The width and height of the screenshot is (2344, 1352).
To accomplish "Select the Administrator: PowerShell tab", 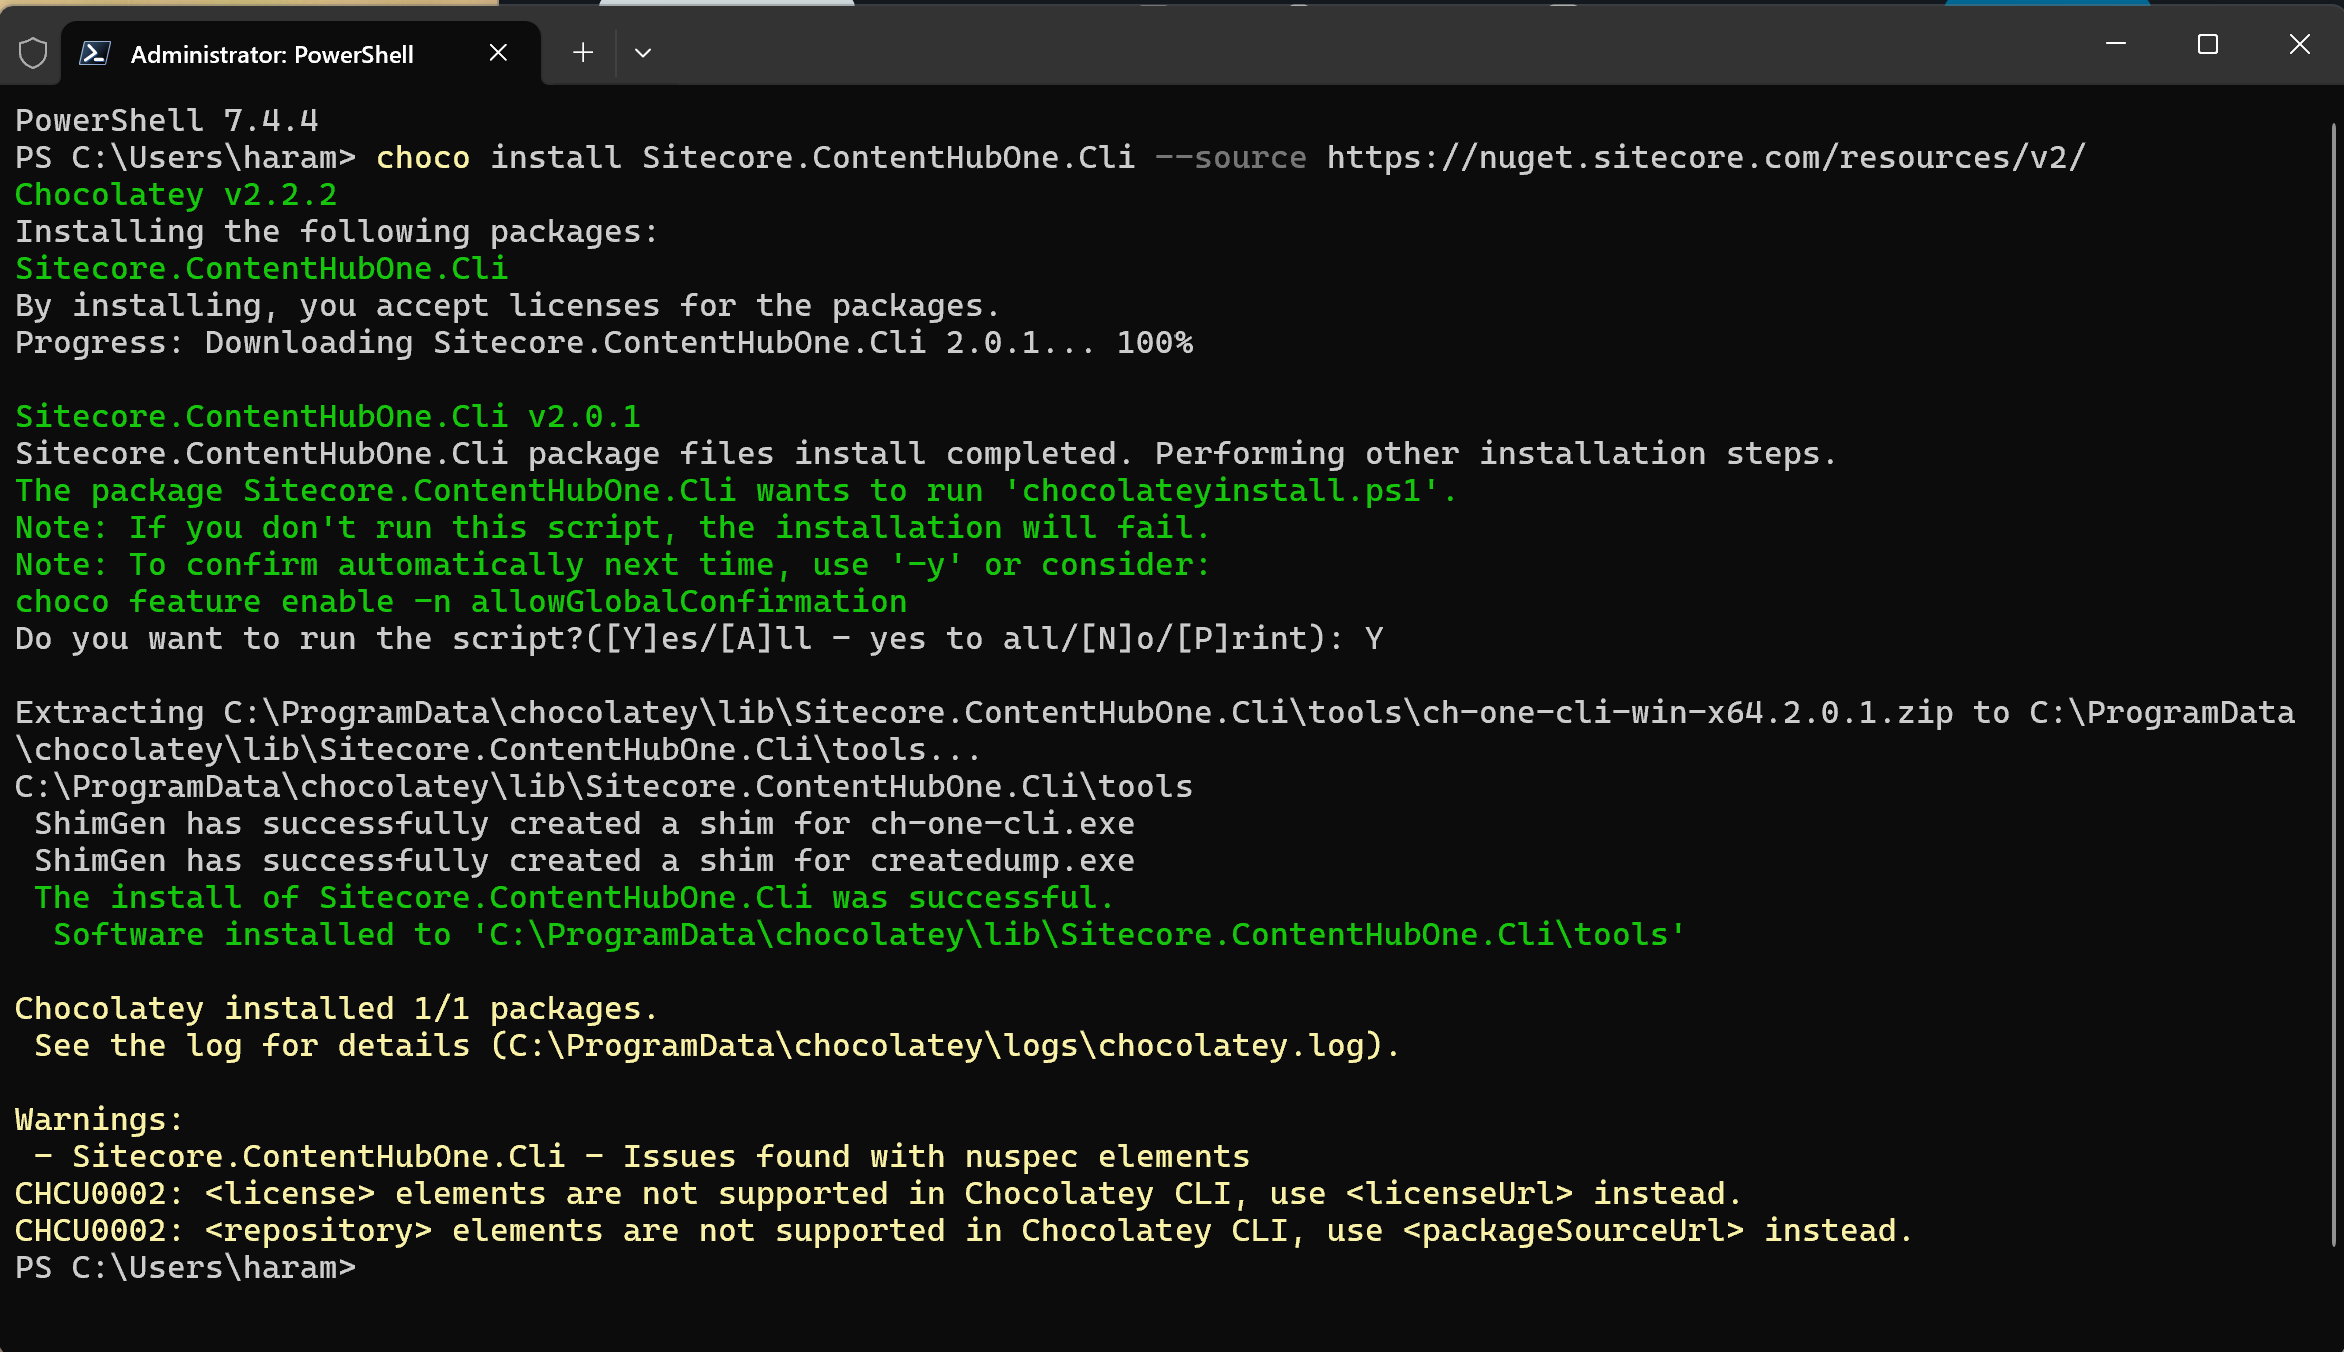I will 301,53.
